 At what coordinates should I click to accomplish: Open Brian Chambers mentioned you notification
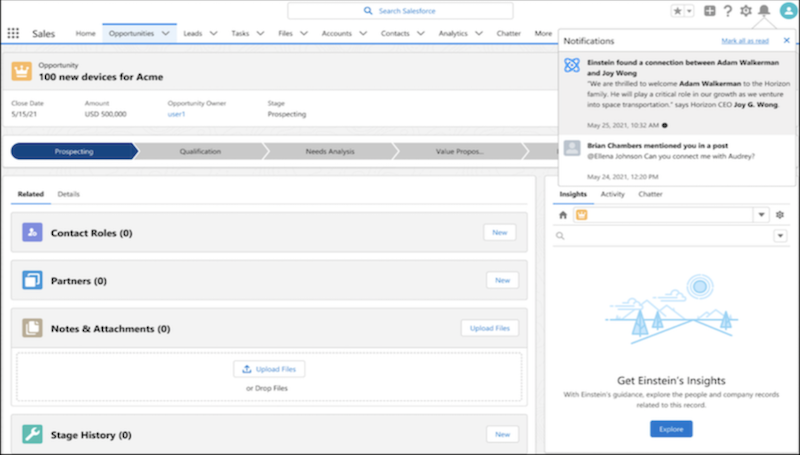677,160
